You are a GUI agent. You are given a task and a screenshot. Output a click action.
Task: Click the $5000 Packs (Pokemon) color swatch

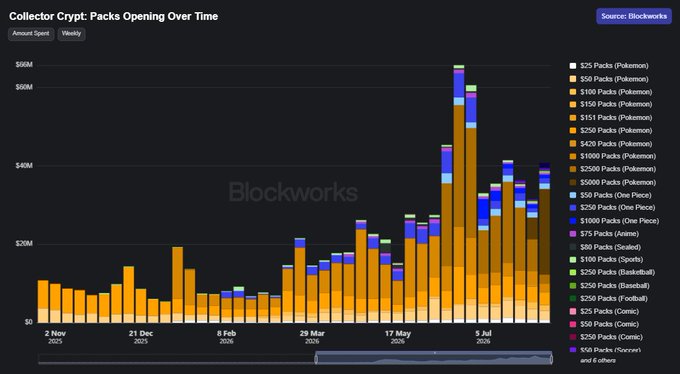[573, 182]
